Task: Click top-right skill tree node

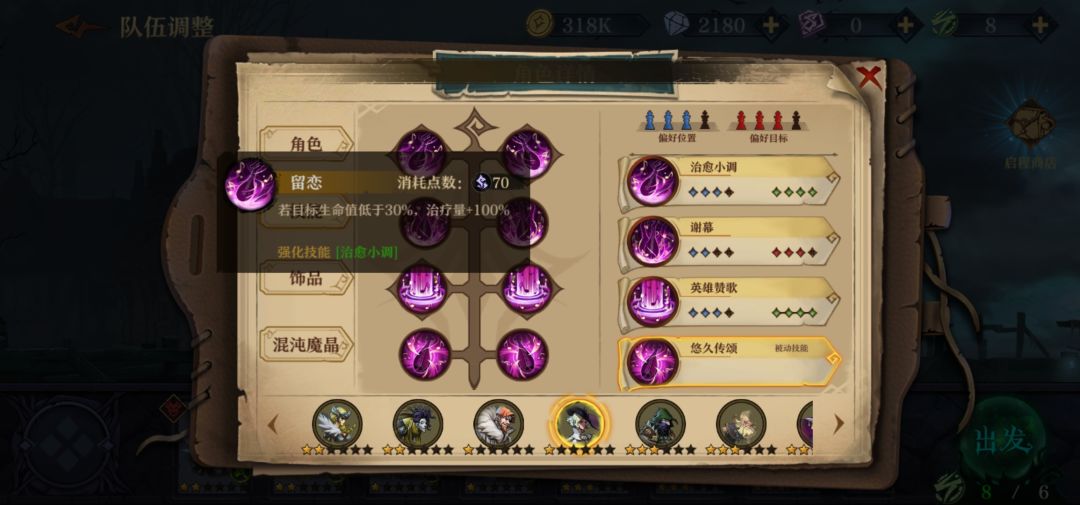Action: (526, 155)
